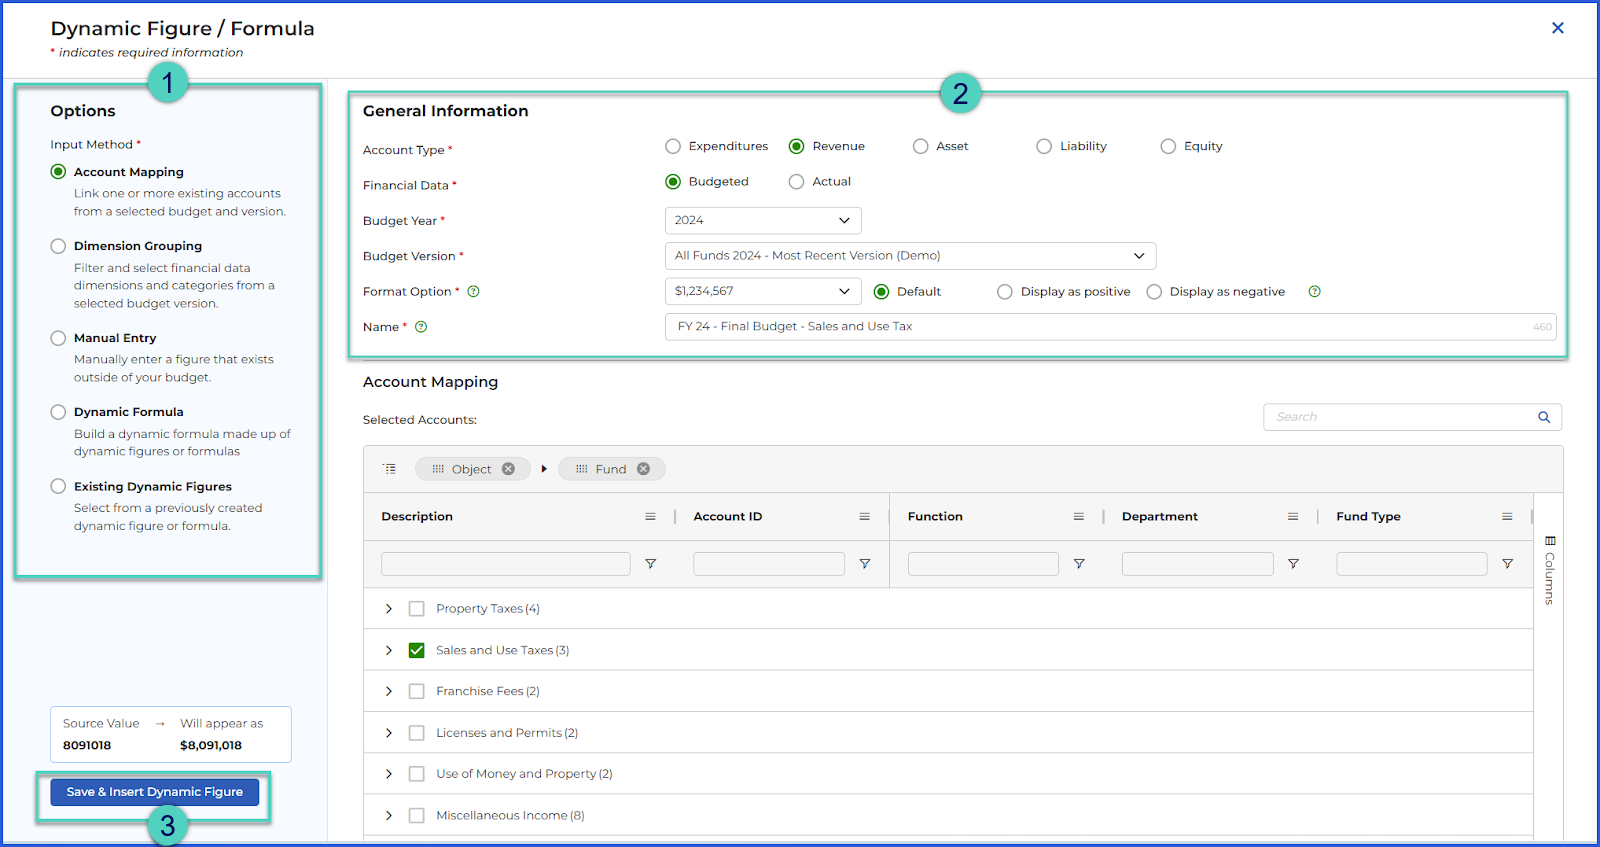Remove the Object grouping chip
1600x847 pixels.
click(x=508, y=469)
